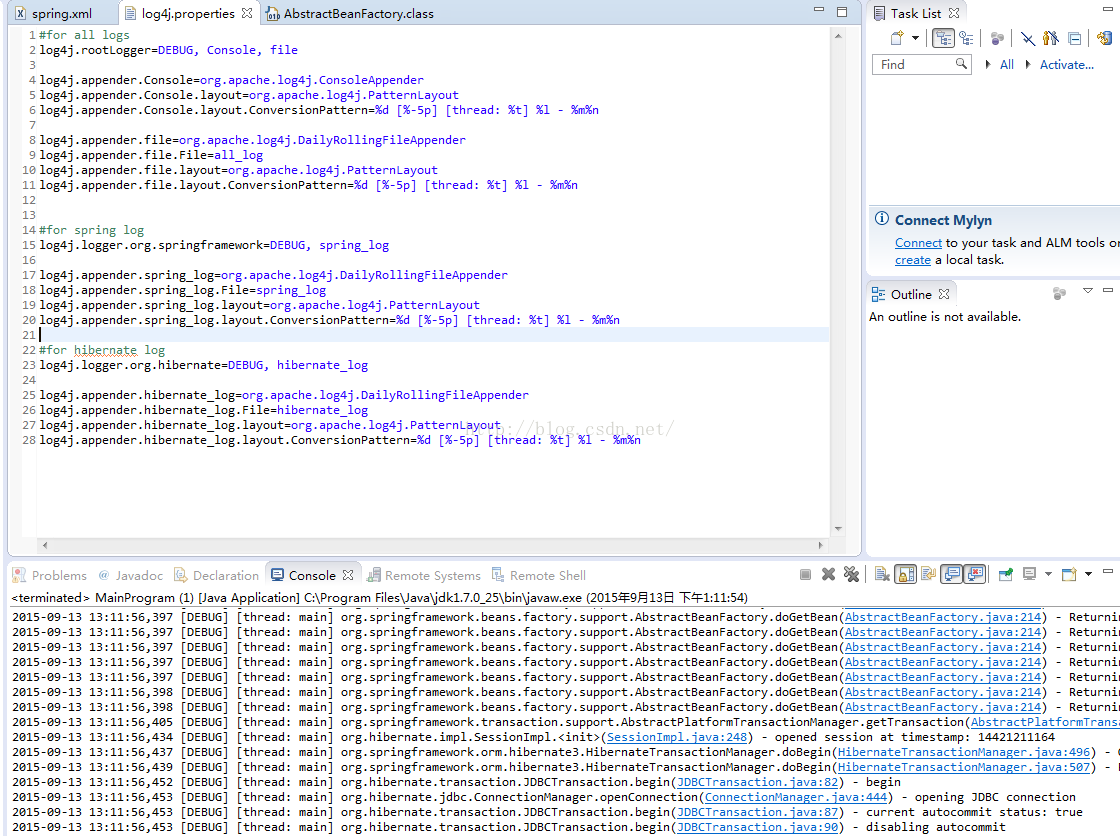Click the SessionImpl.java:248 link in Console
This screenshot has height=836, width=1120.
pyautogui.click(x=678, y=737)
